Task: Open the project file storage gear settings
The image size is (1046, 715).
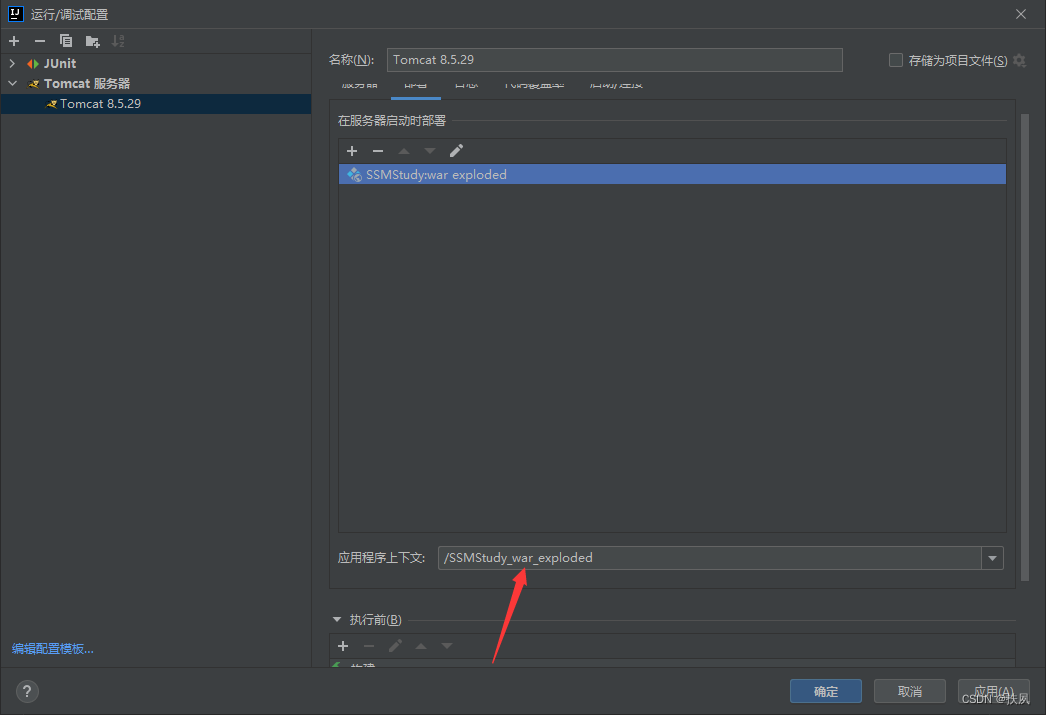Action: pyautogui.click(x=1019, y=61)
